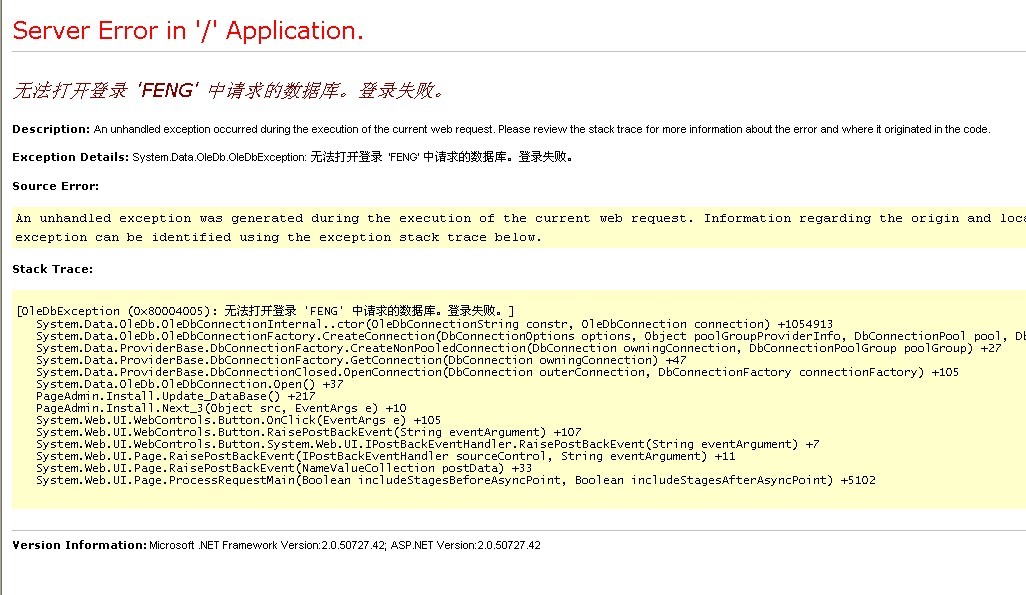The width and height of the screenshot is (1026, 595).
Task: Click the bold "Exception Details:" label
Action: pos(71,157)
